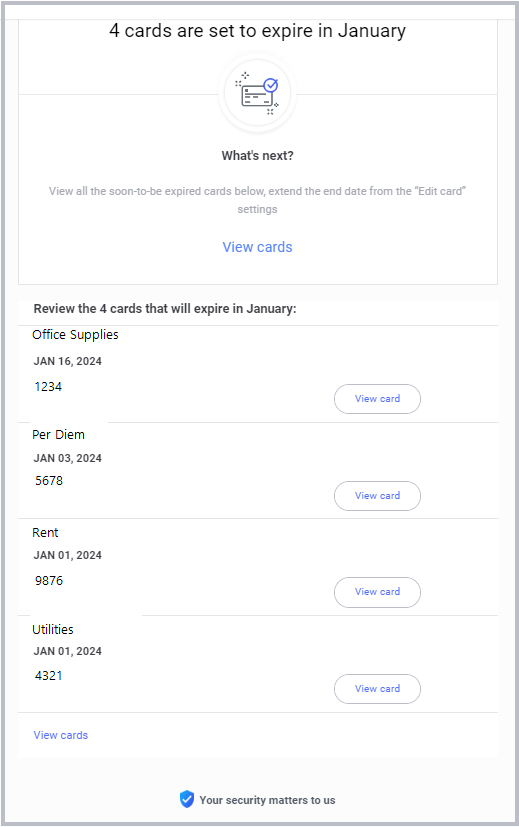
Task: Click the blue security shield icon
Action: point(187,799)
